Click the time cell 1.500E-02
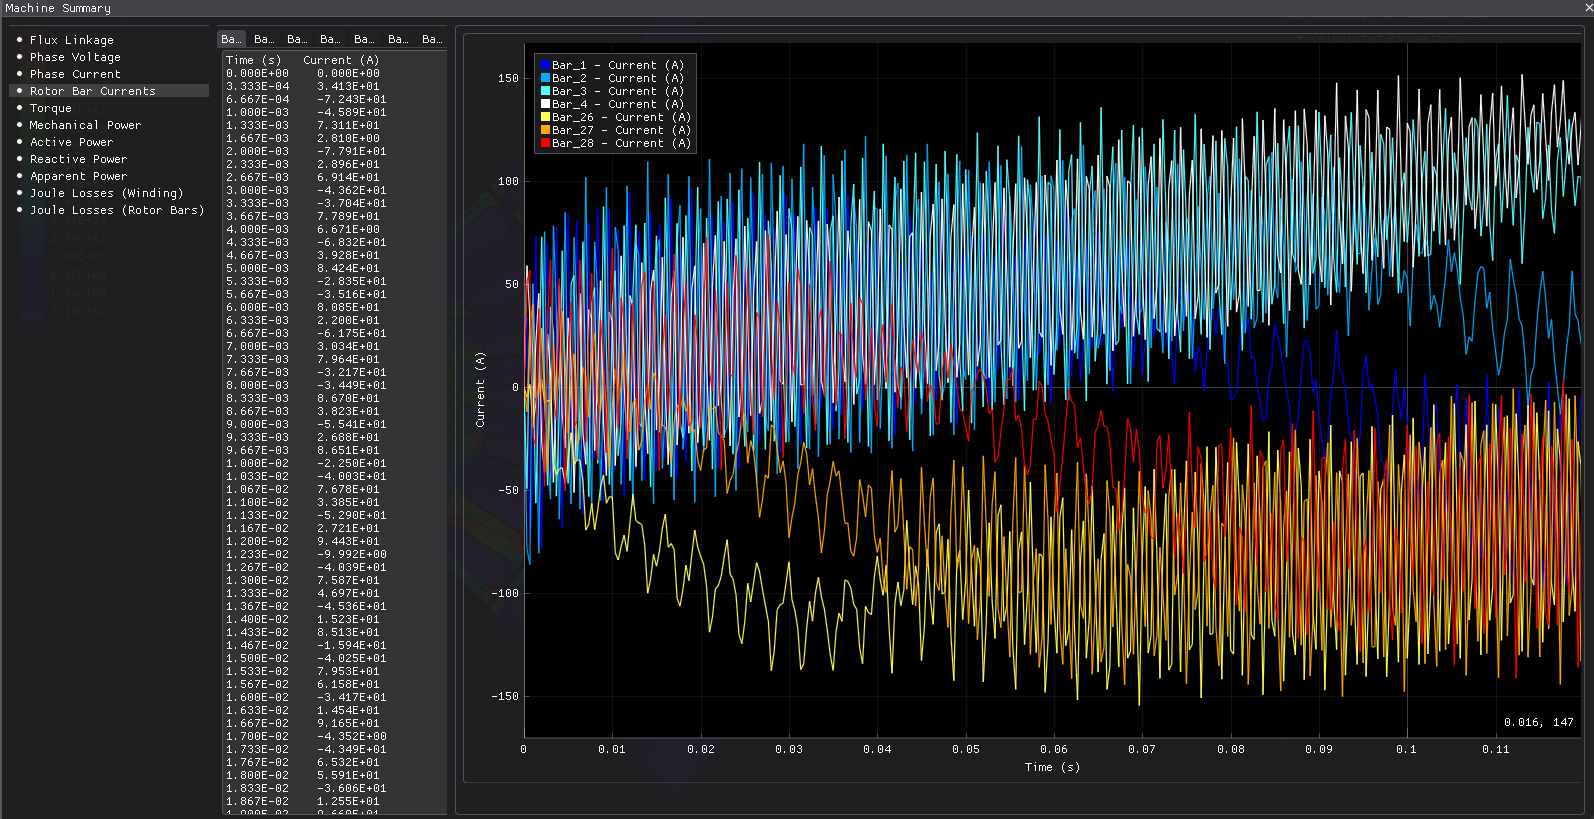 point(257,658)
